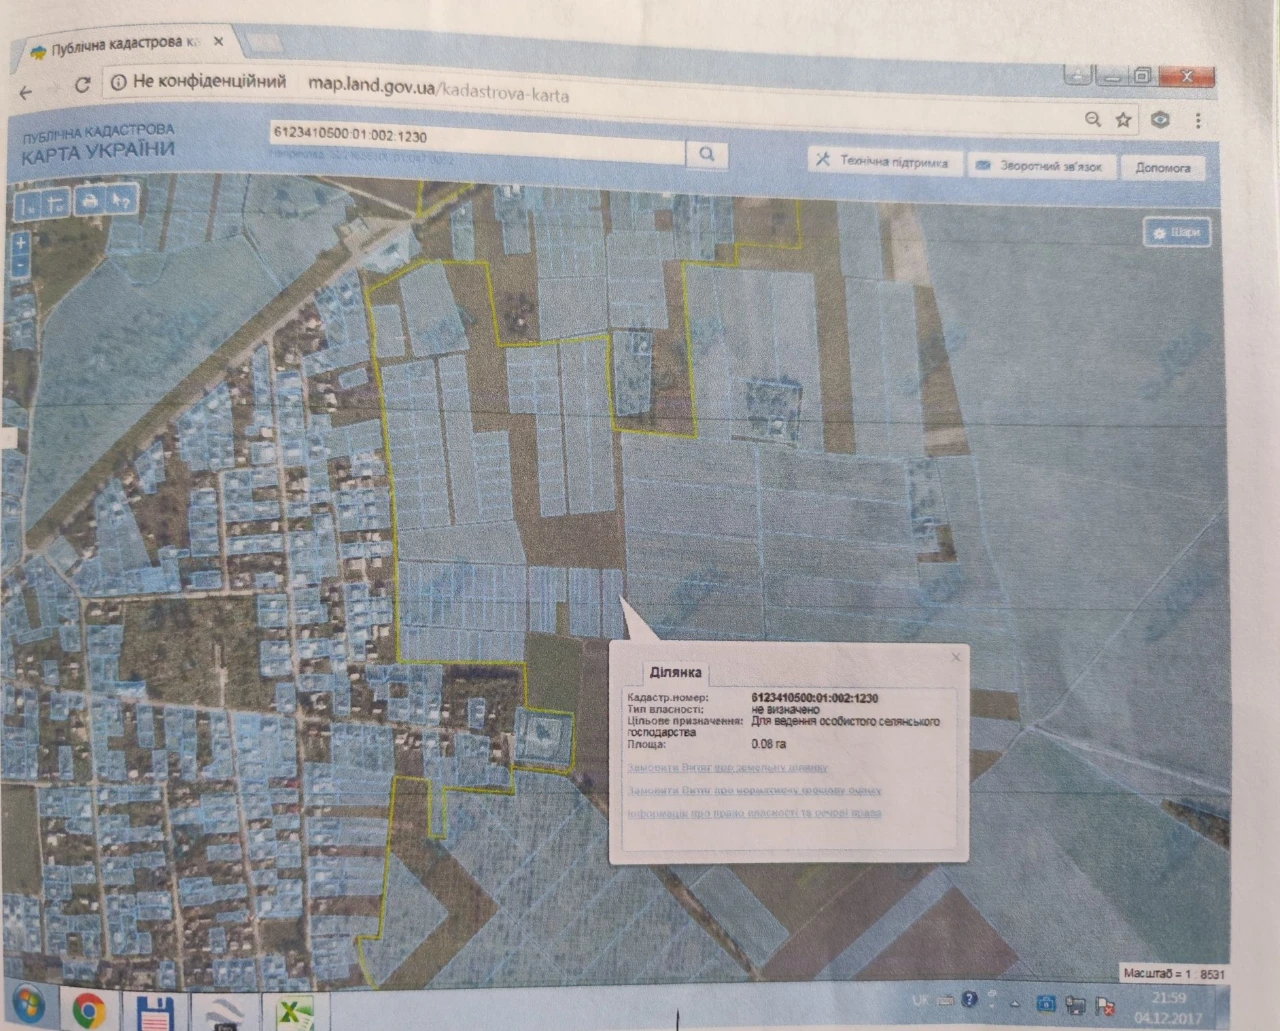Screen dimensions: 1280x1031
Task: Open the Chrome user profile button
Action: point(1077,76)
